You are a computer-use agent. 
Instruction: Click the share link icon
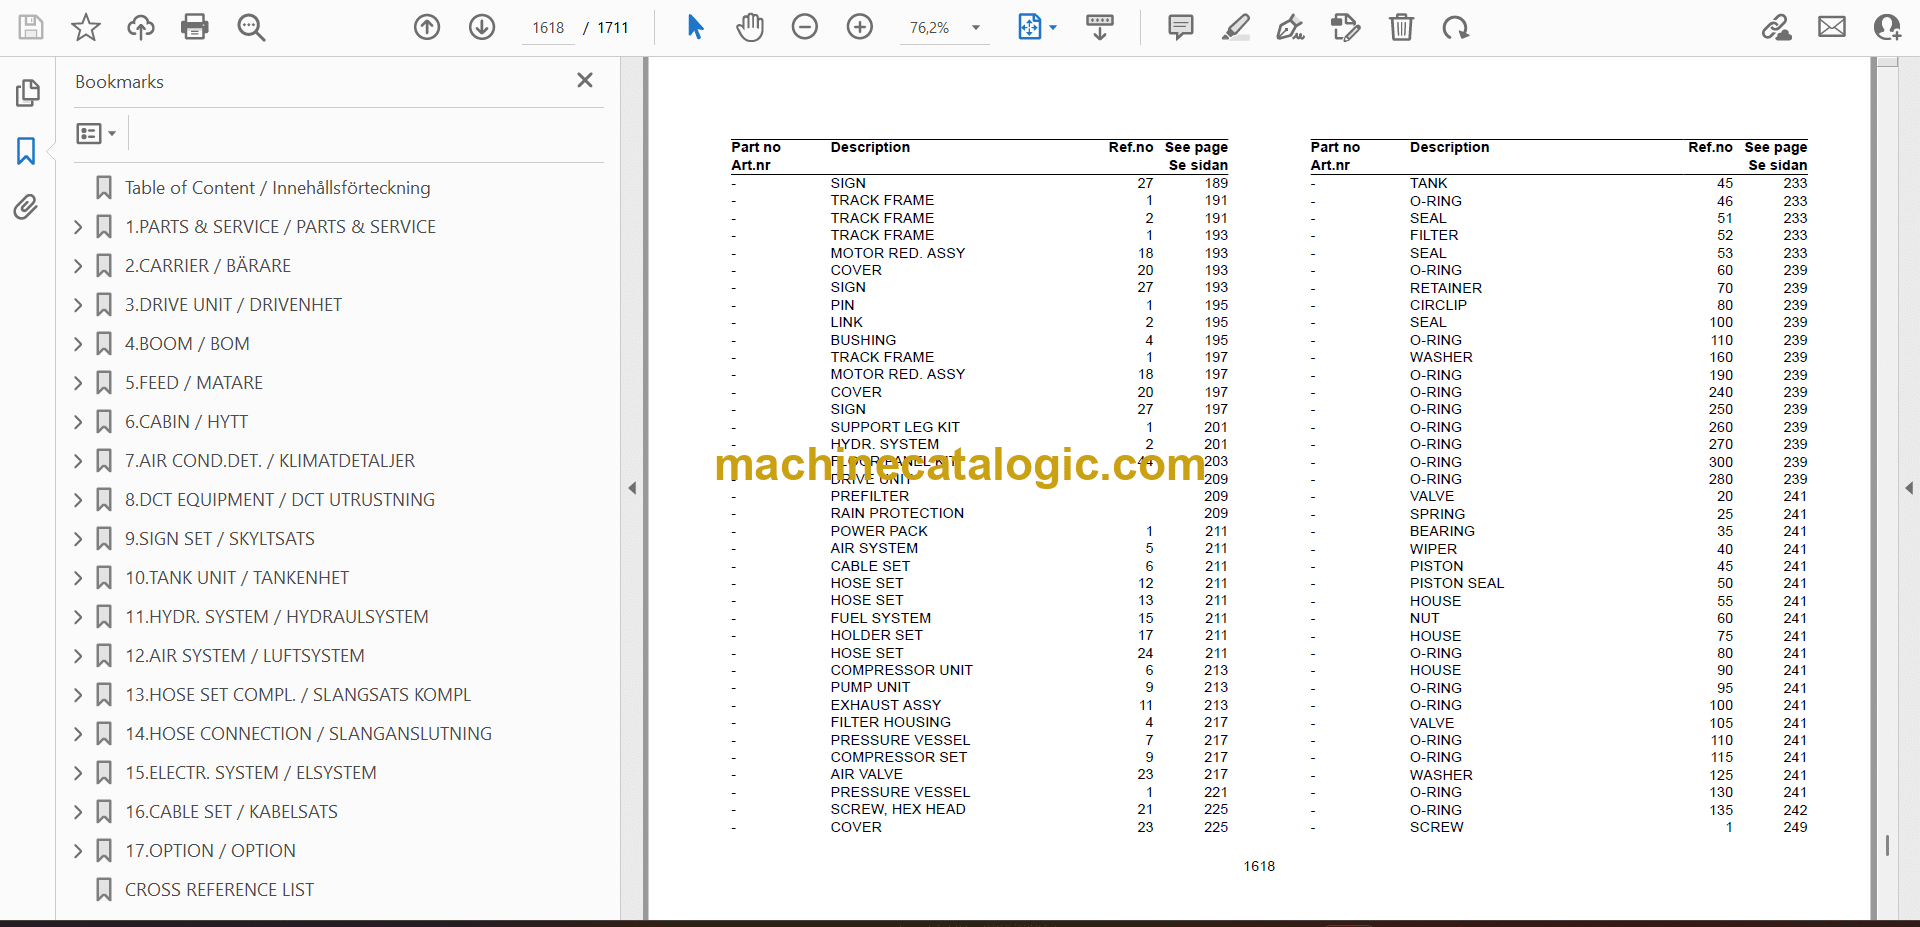pyautogui.click(x=1777, y=27)
